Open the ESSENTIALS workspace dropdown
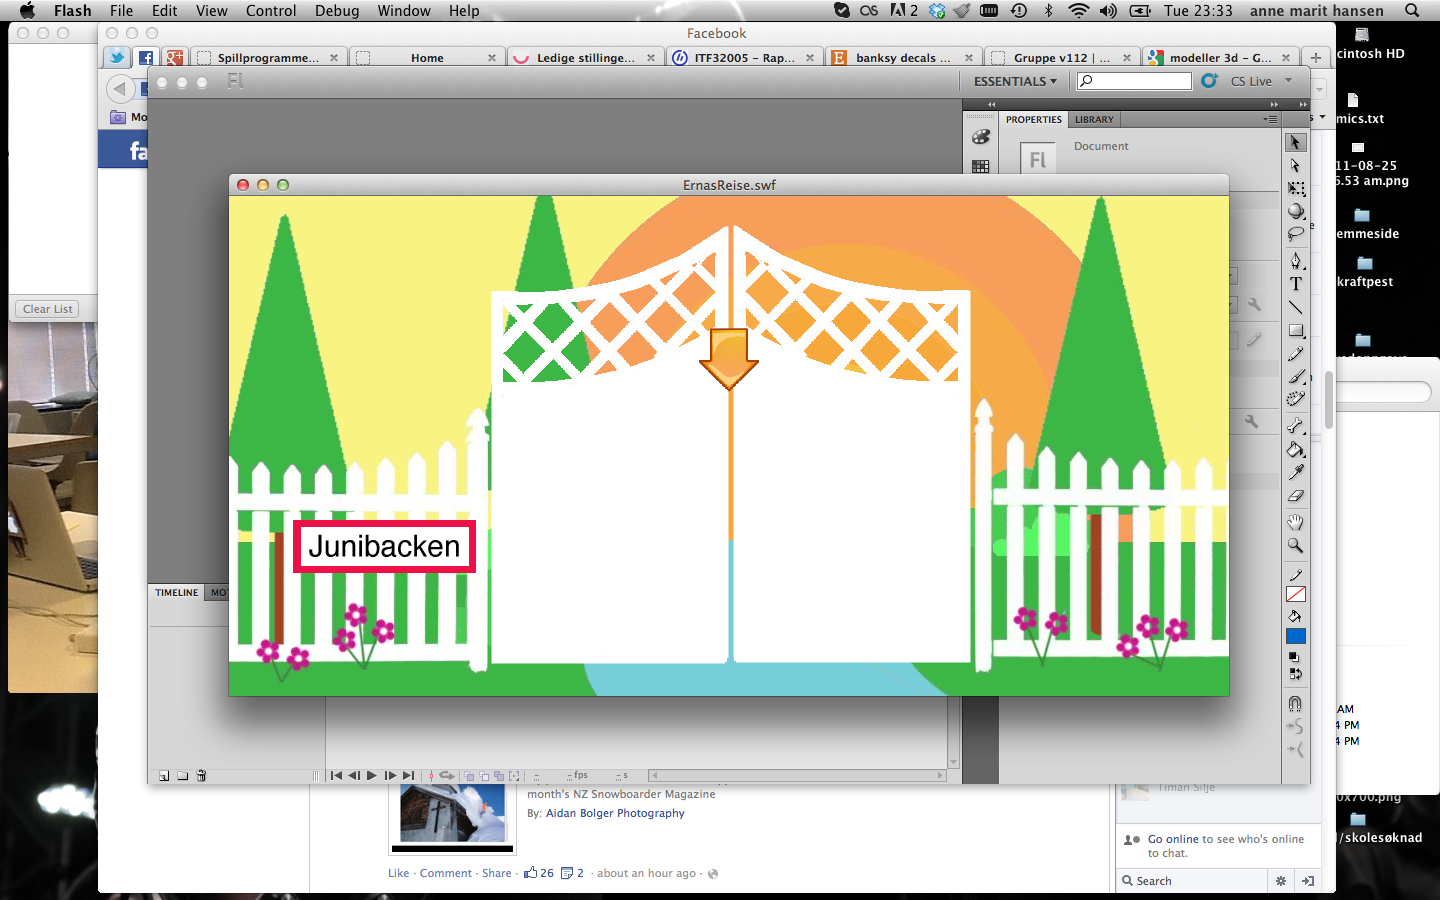Screen dimensions: 1440x900 (1013, 81)
